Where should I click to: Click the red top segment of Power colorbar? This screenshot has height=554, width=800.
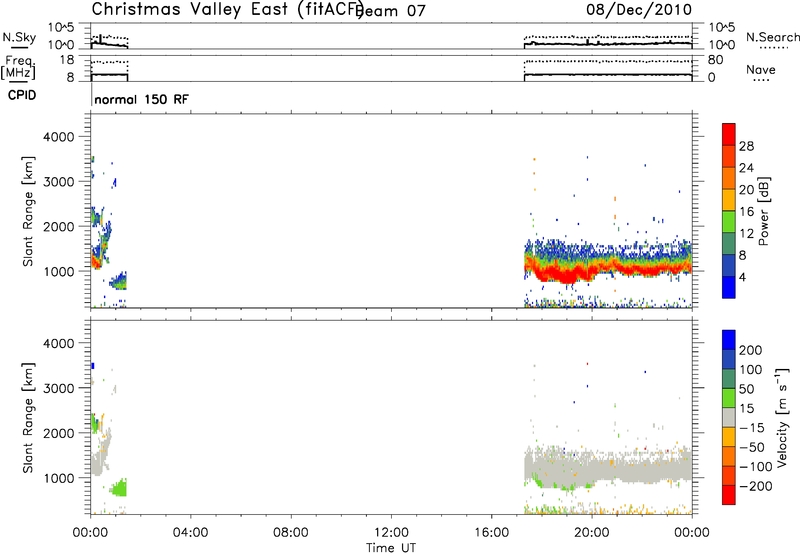(x=729, y=135)
